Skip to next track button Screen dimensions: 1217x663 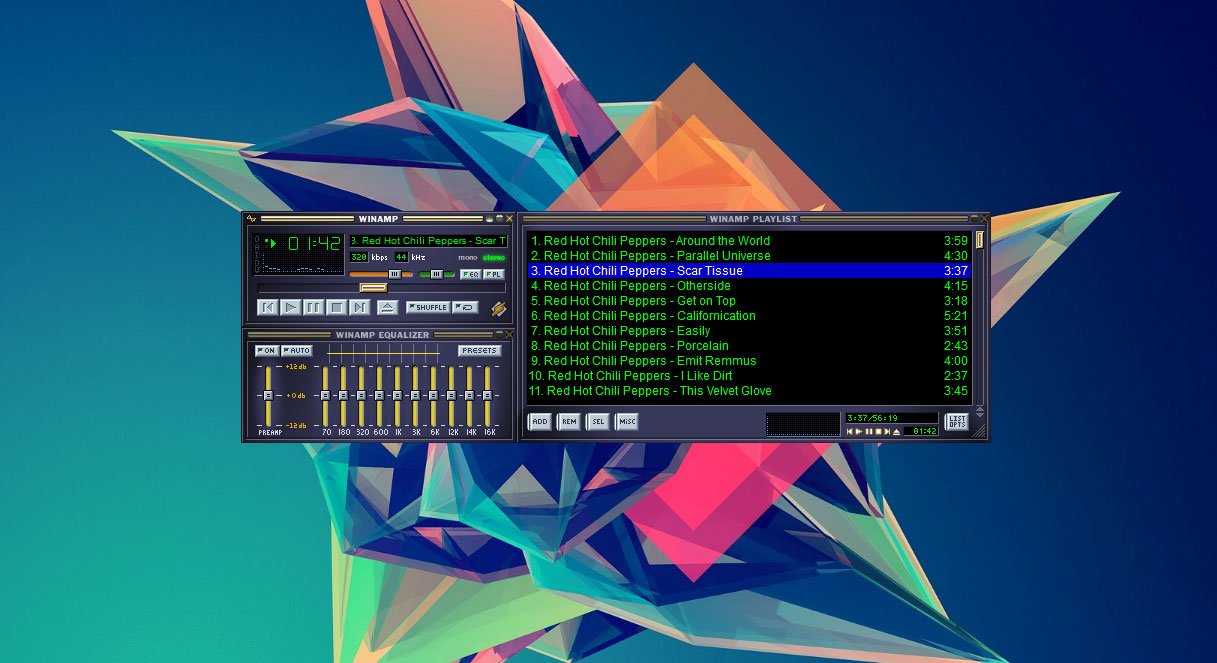click(360, 308)
